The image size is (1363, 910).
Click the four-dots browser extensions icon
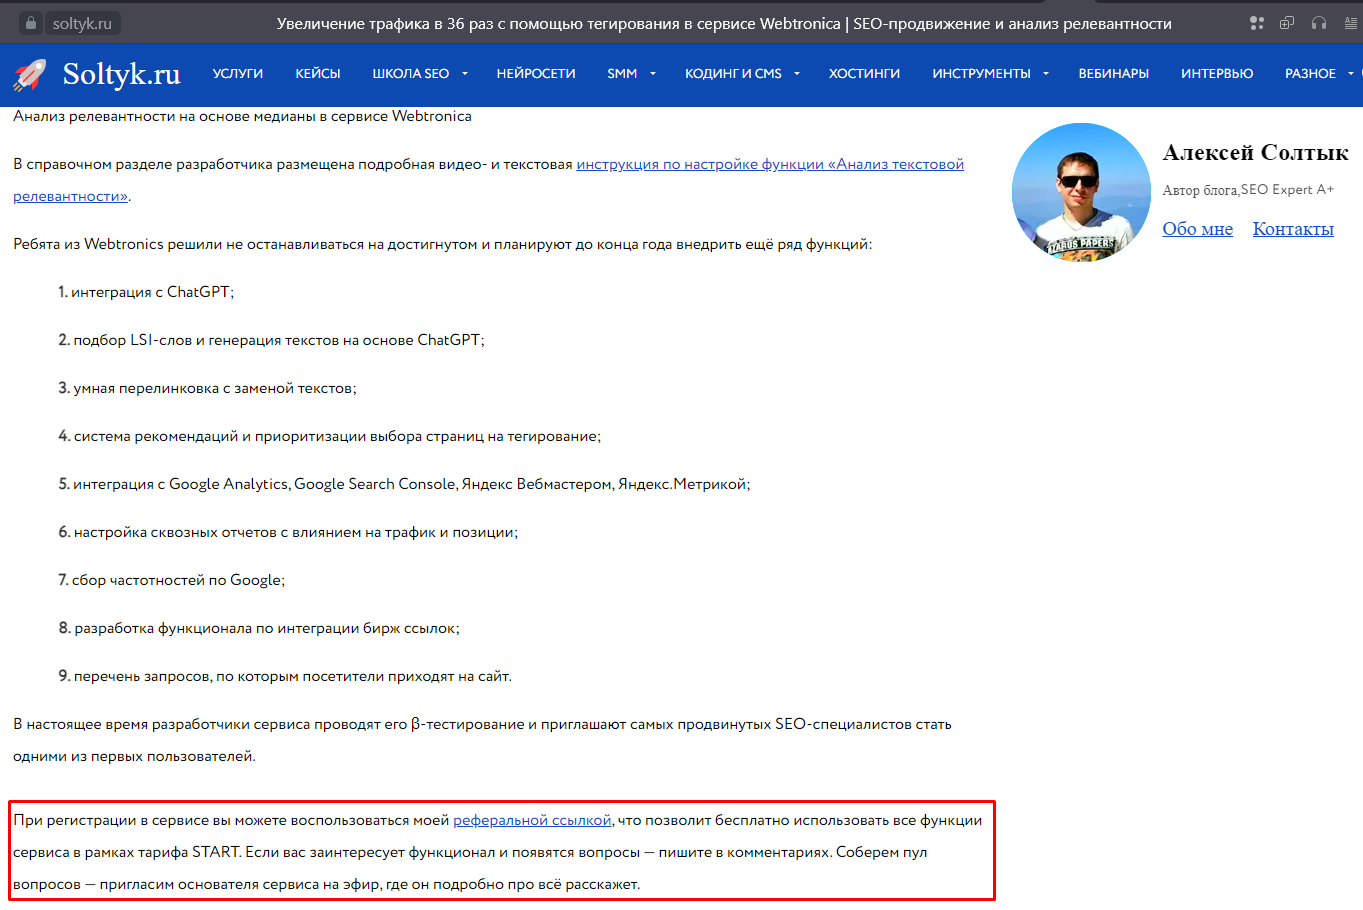point(1257,23)
